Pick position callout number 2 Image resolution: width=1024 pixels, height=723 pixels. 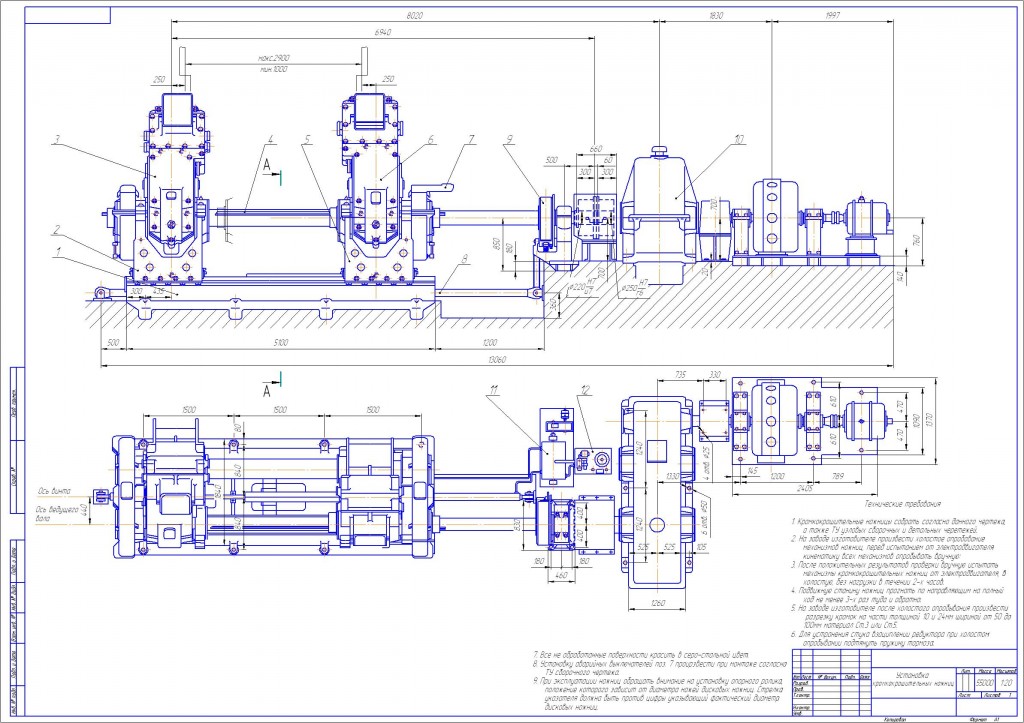[57, 229]
